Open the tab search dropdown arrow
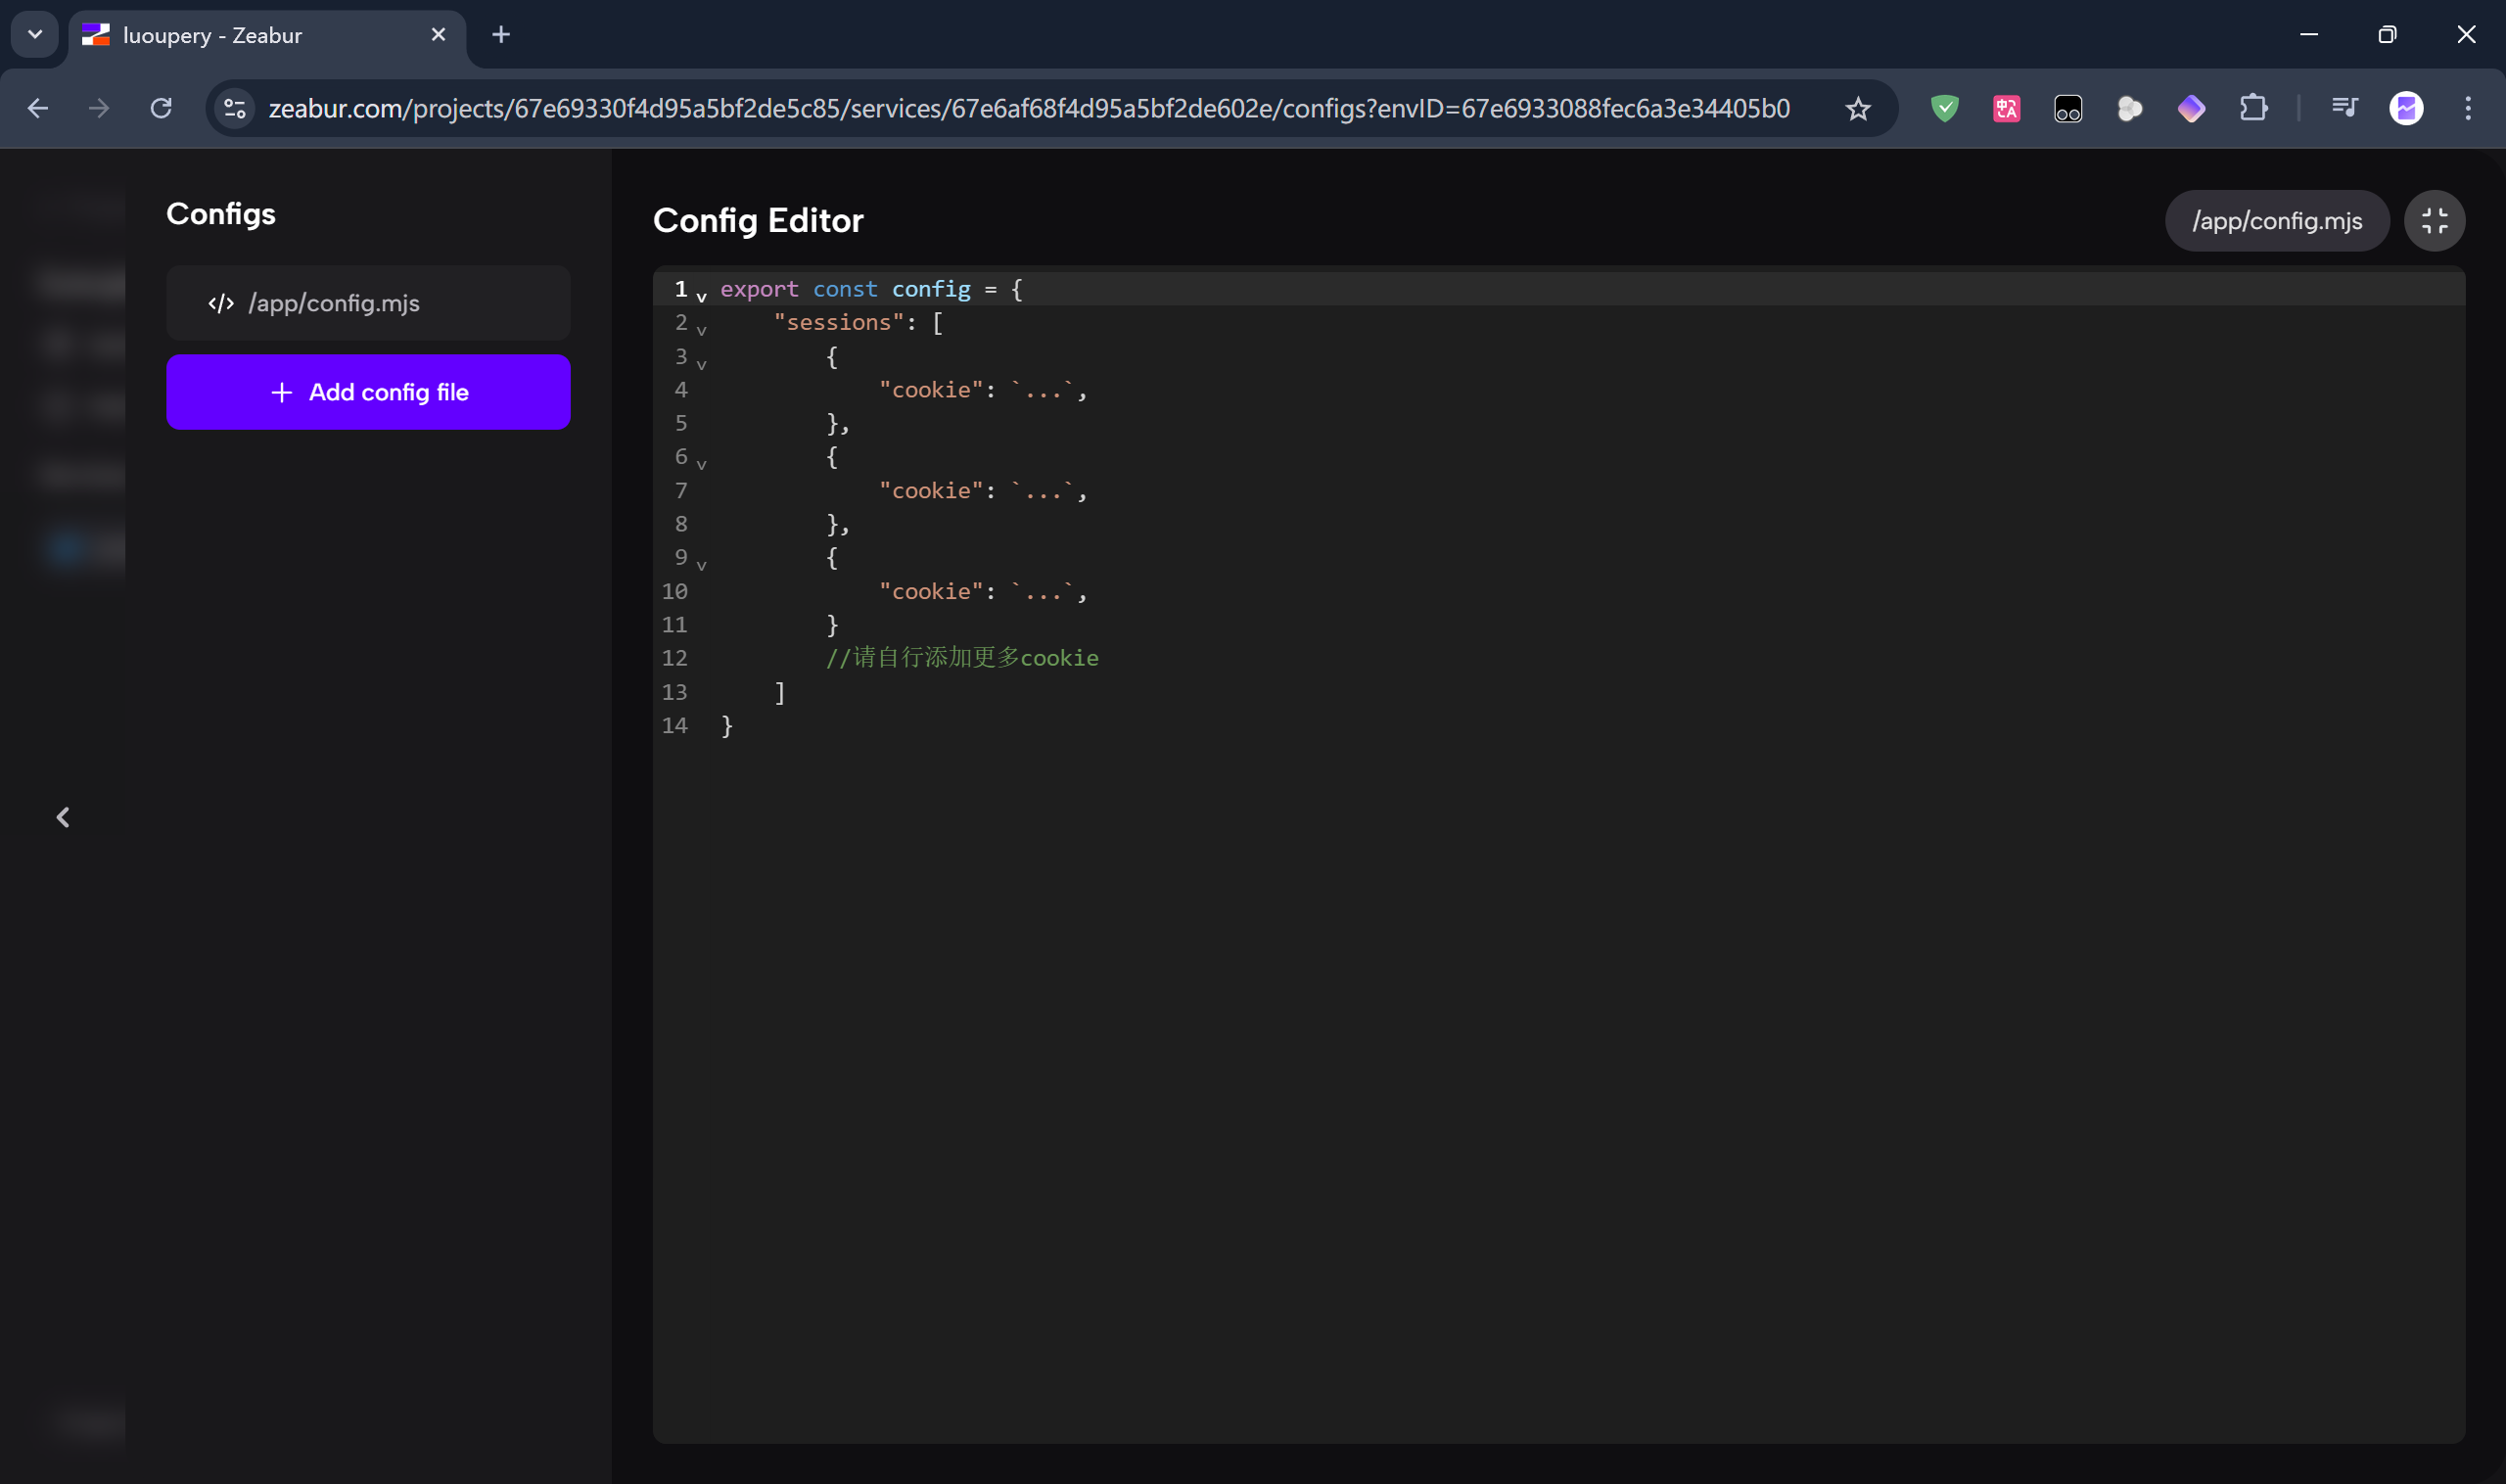2506x1484 pixels. coord(35,35)
